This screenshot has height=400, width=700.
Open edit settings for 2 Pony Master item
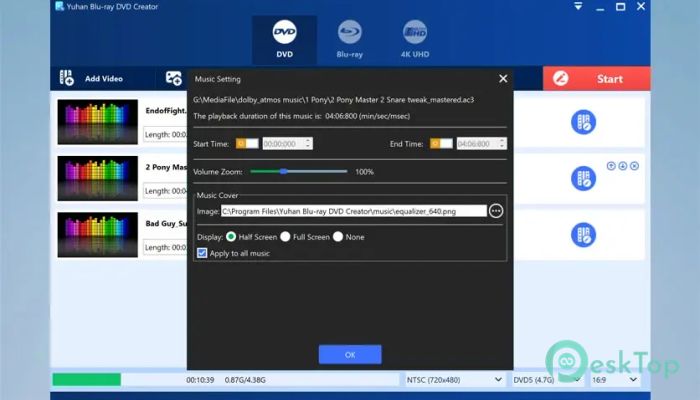[x=583, y=178]
